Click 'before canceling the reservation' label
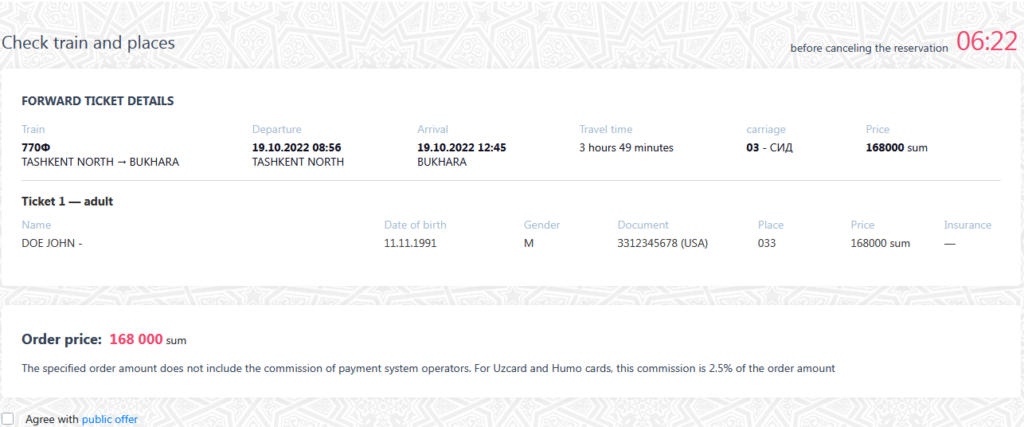This screenshot has width=1024, height=427. (869, 48)
